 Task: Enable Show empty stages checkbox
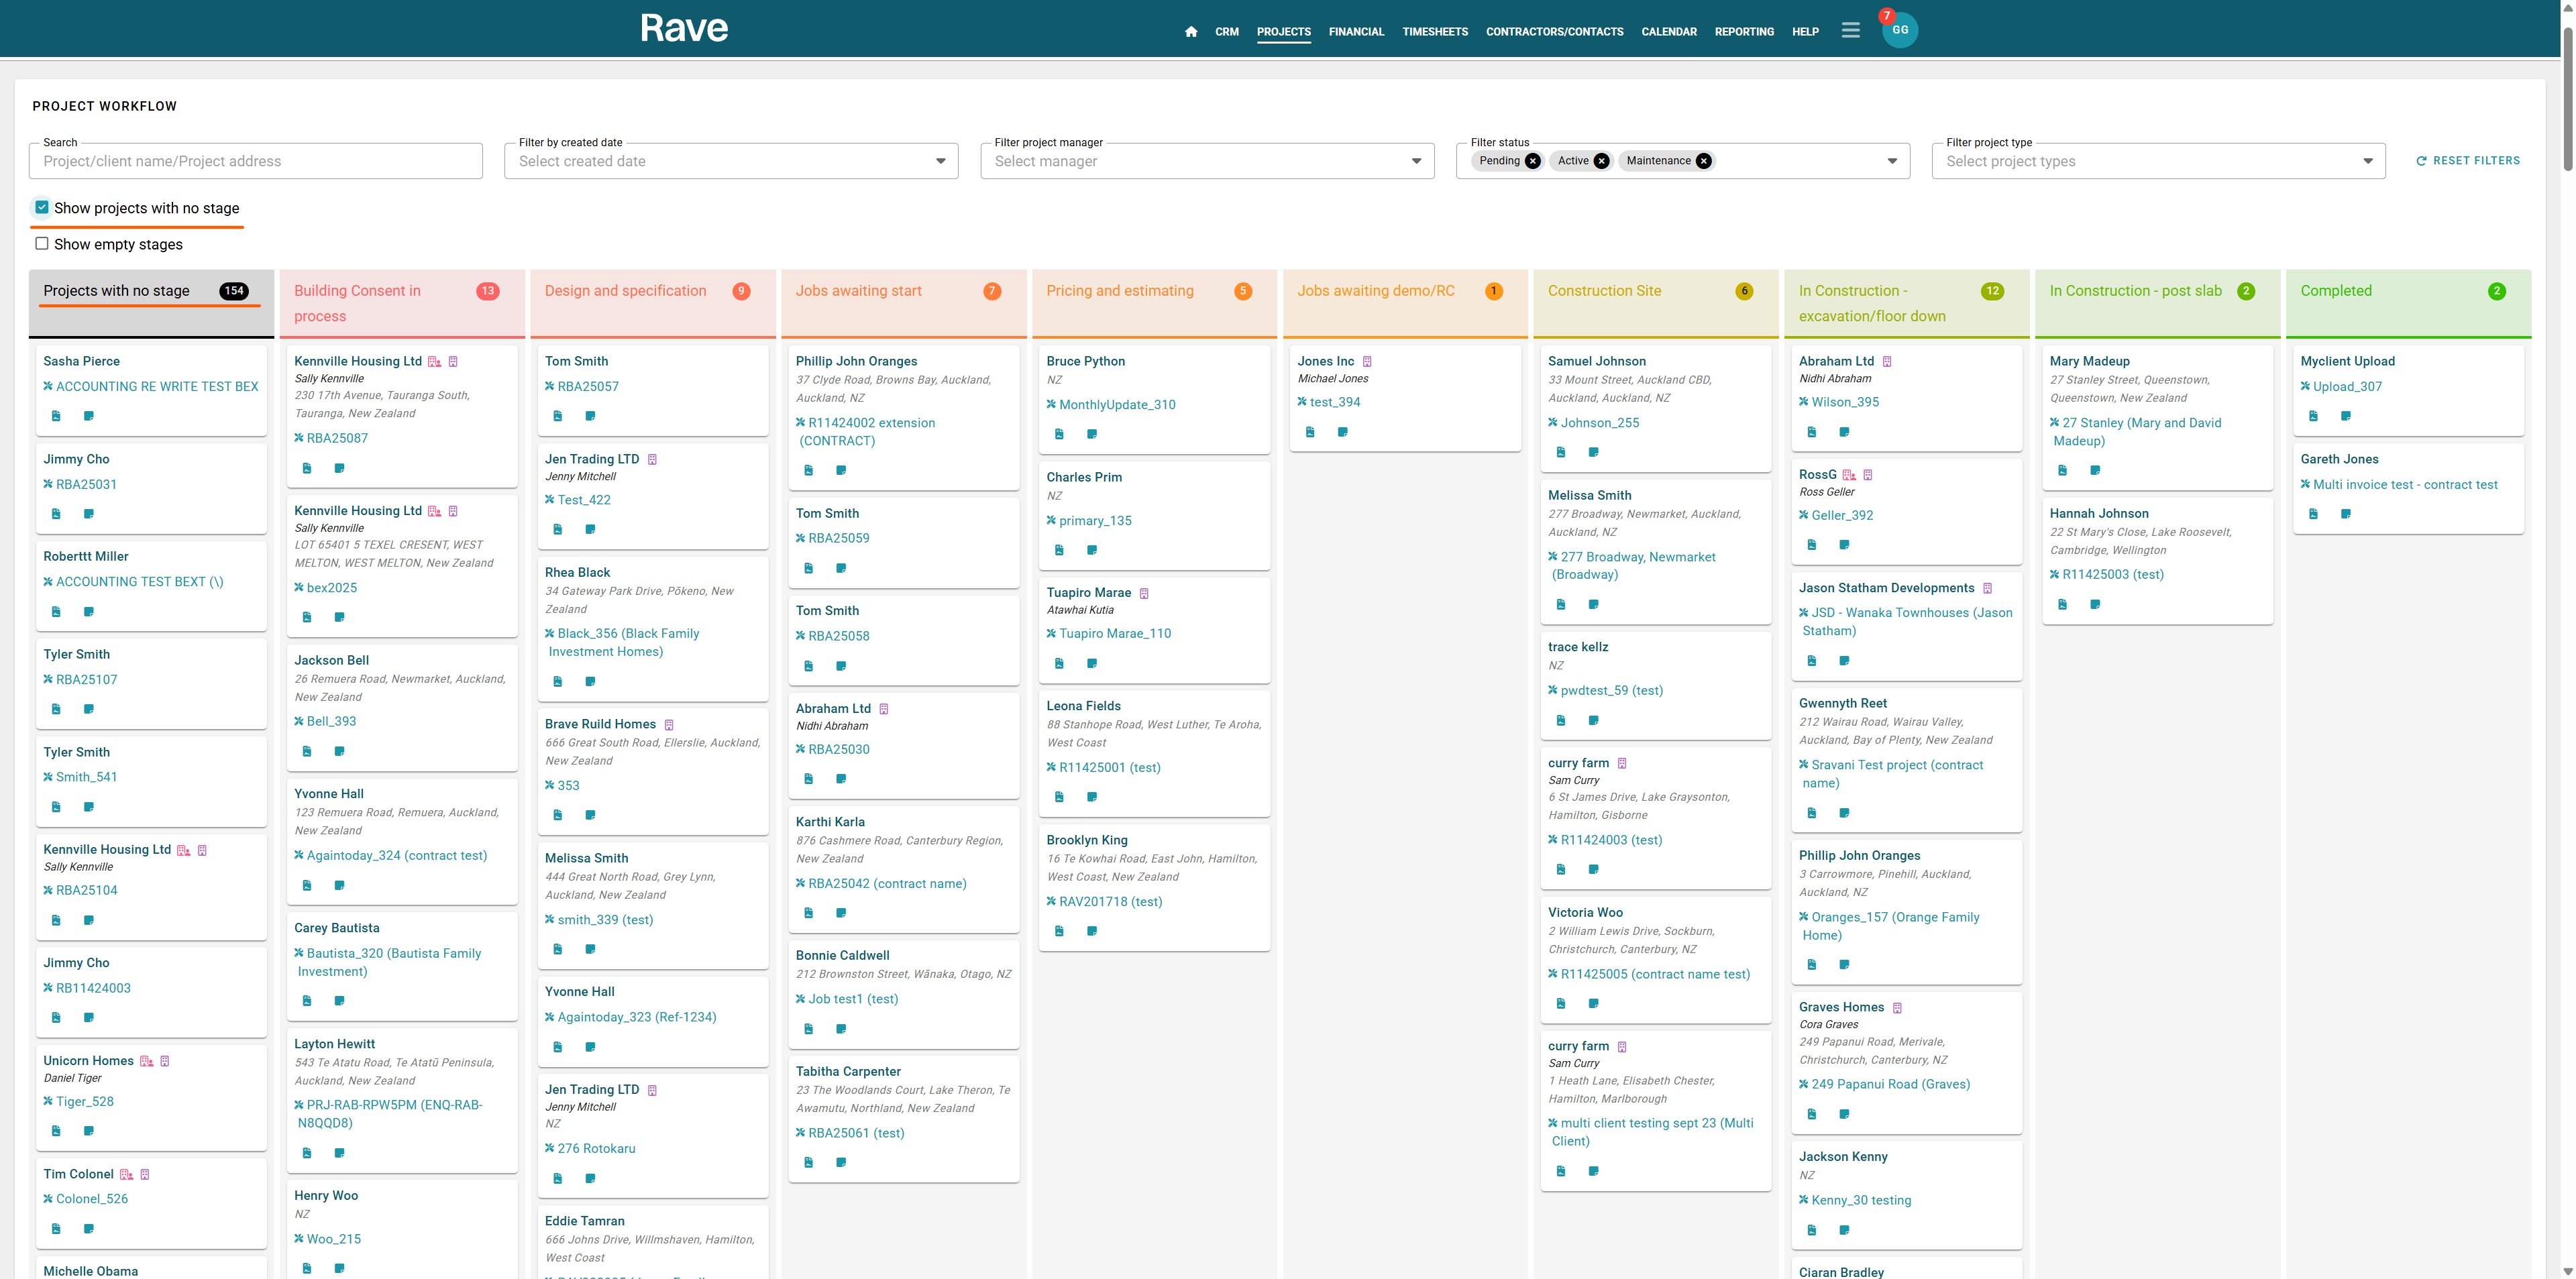(x=42, y=244)
